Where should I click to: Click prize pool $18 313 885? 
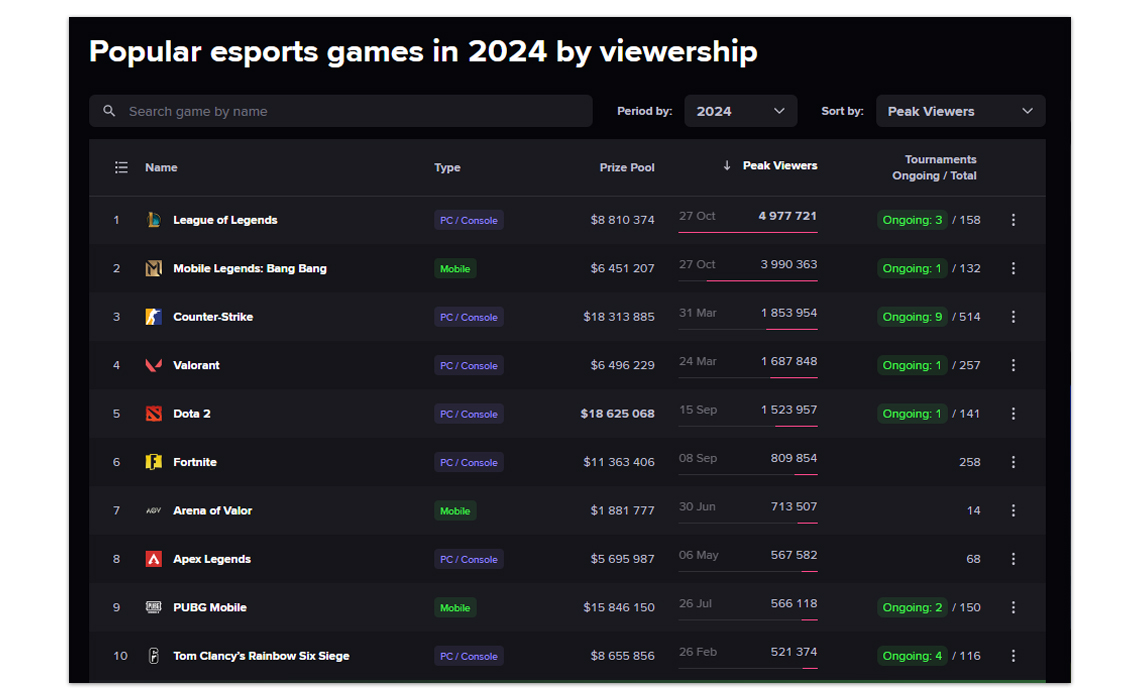(619, 317)
